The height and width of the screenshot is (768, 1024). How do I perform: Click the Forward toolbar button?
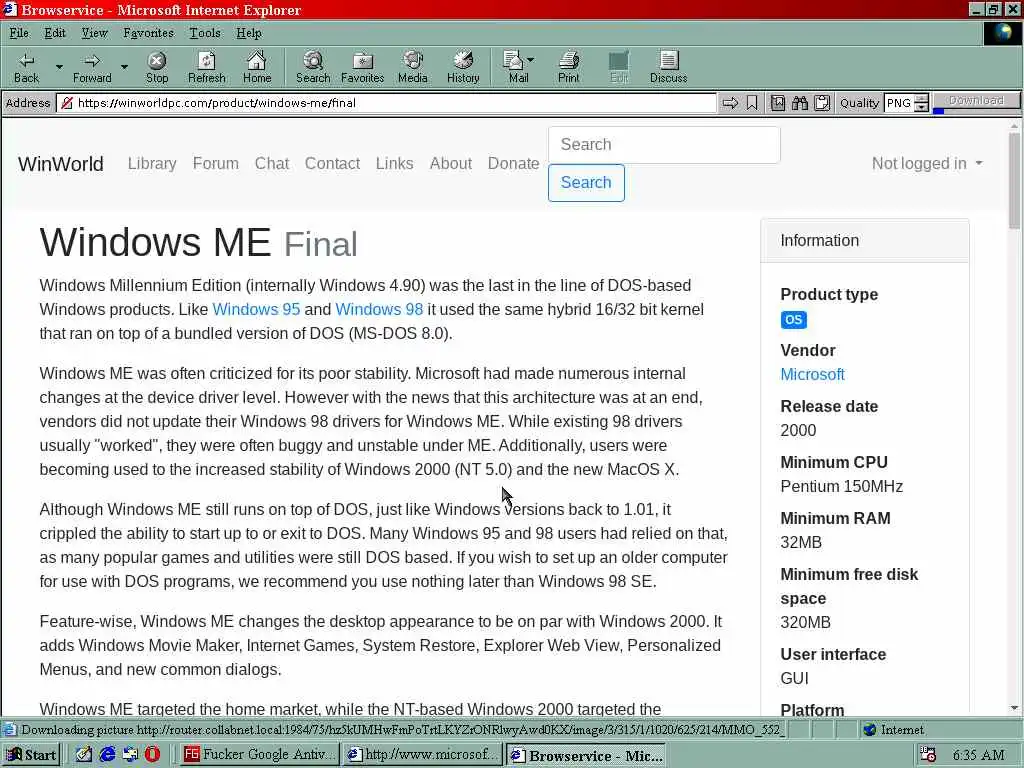click(92, 67)
